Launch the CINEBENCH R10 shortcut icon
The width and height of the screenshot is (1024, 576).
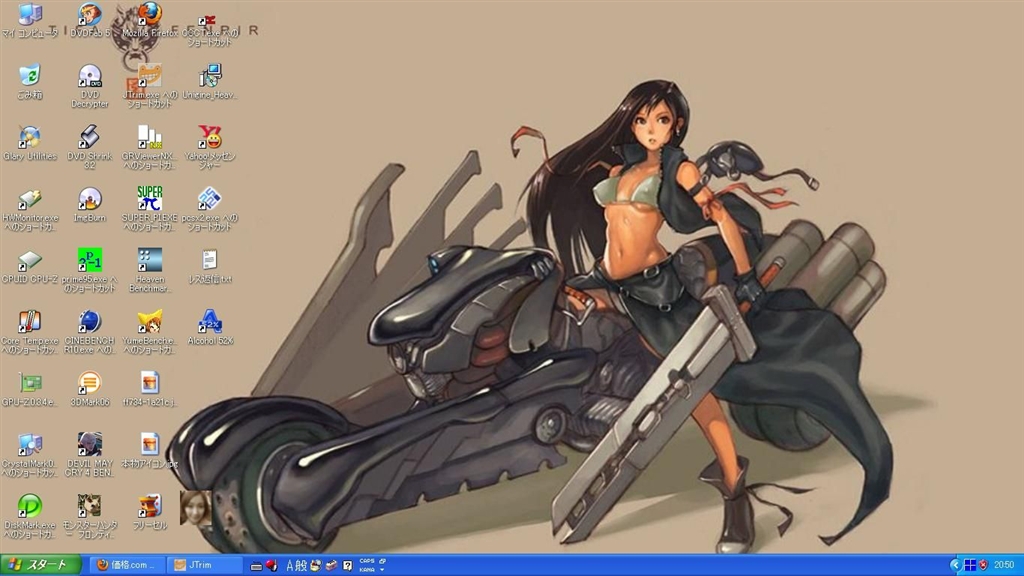tap(89, 332)
